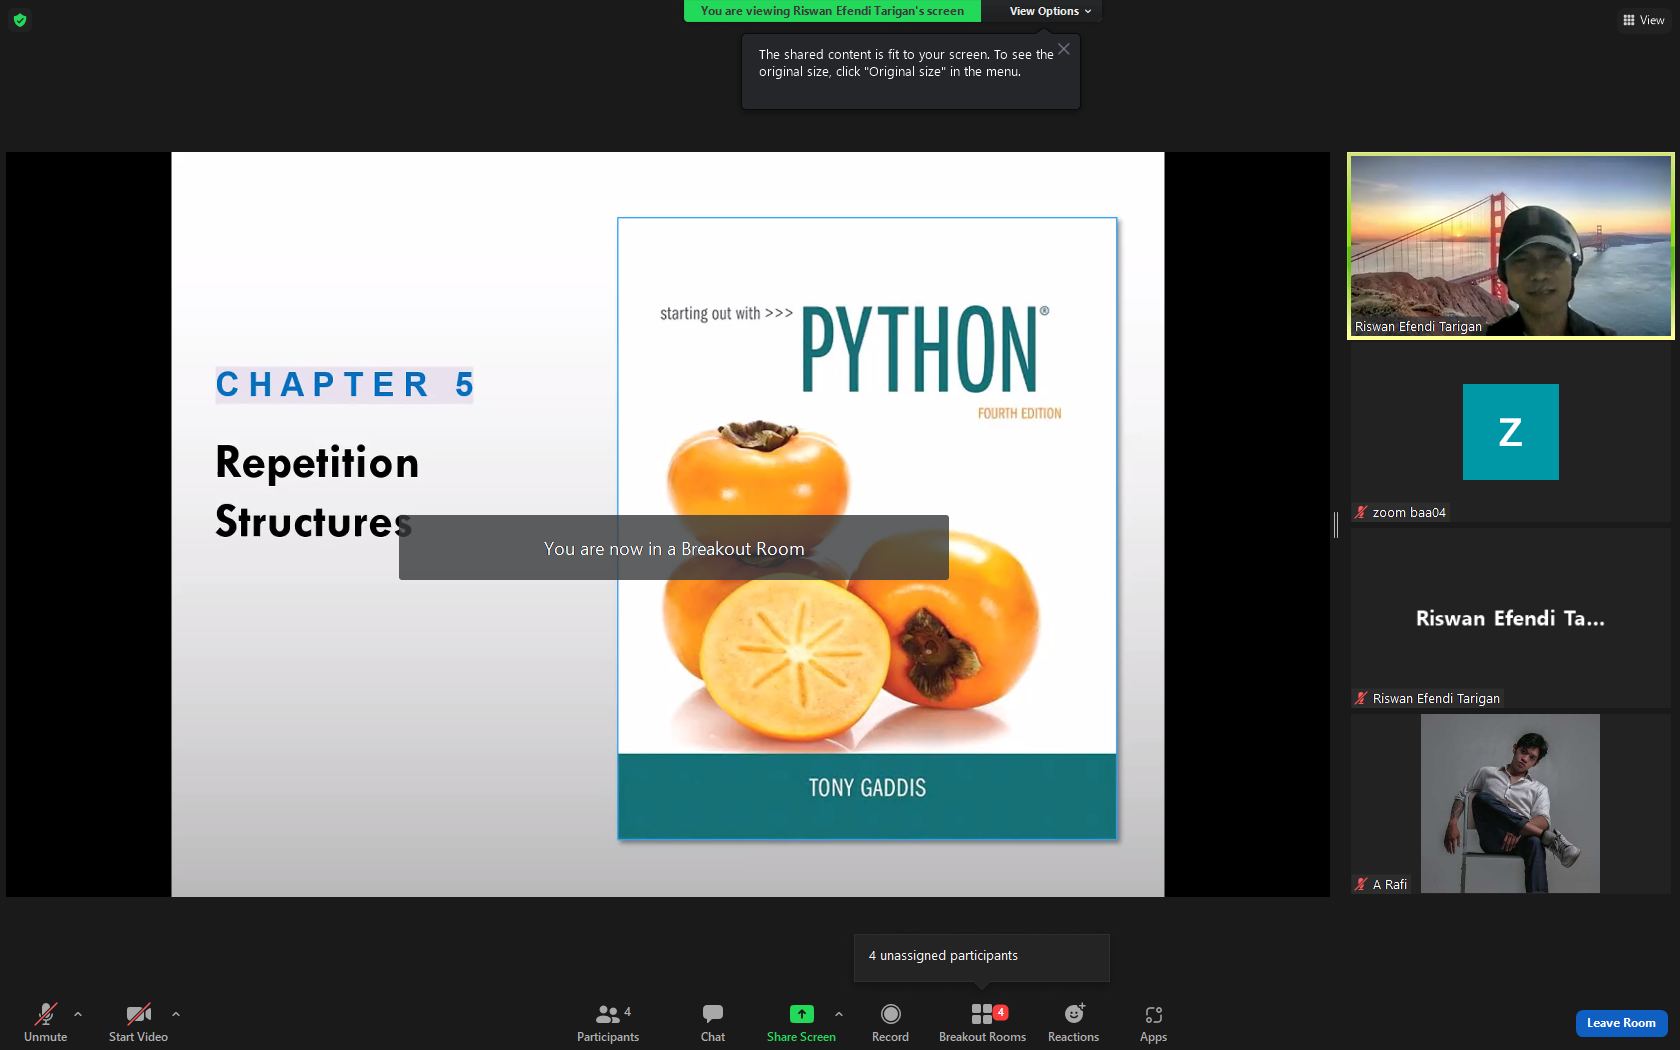Click the 'TONY GADDIS' author text
1680x1050 pixels.
[867, 788]
